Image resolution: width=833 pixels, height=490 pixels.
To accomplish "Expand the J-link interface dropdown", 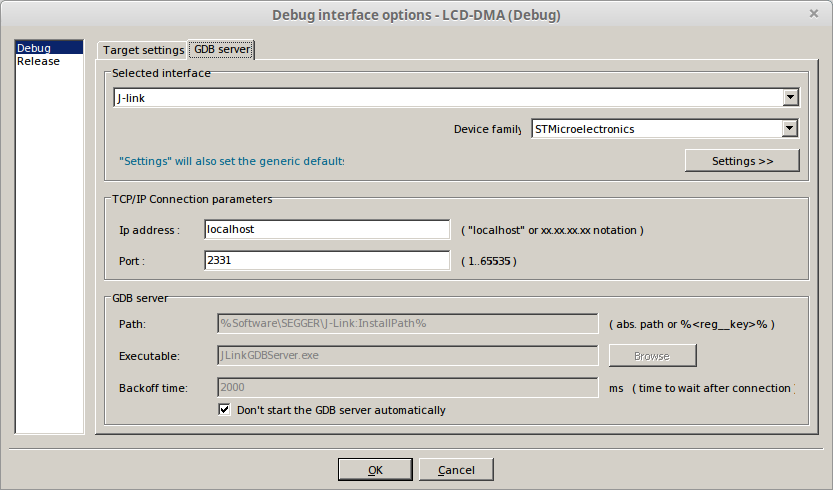I will click(x=790, y=97).
